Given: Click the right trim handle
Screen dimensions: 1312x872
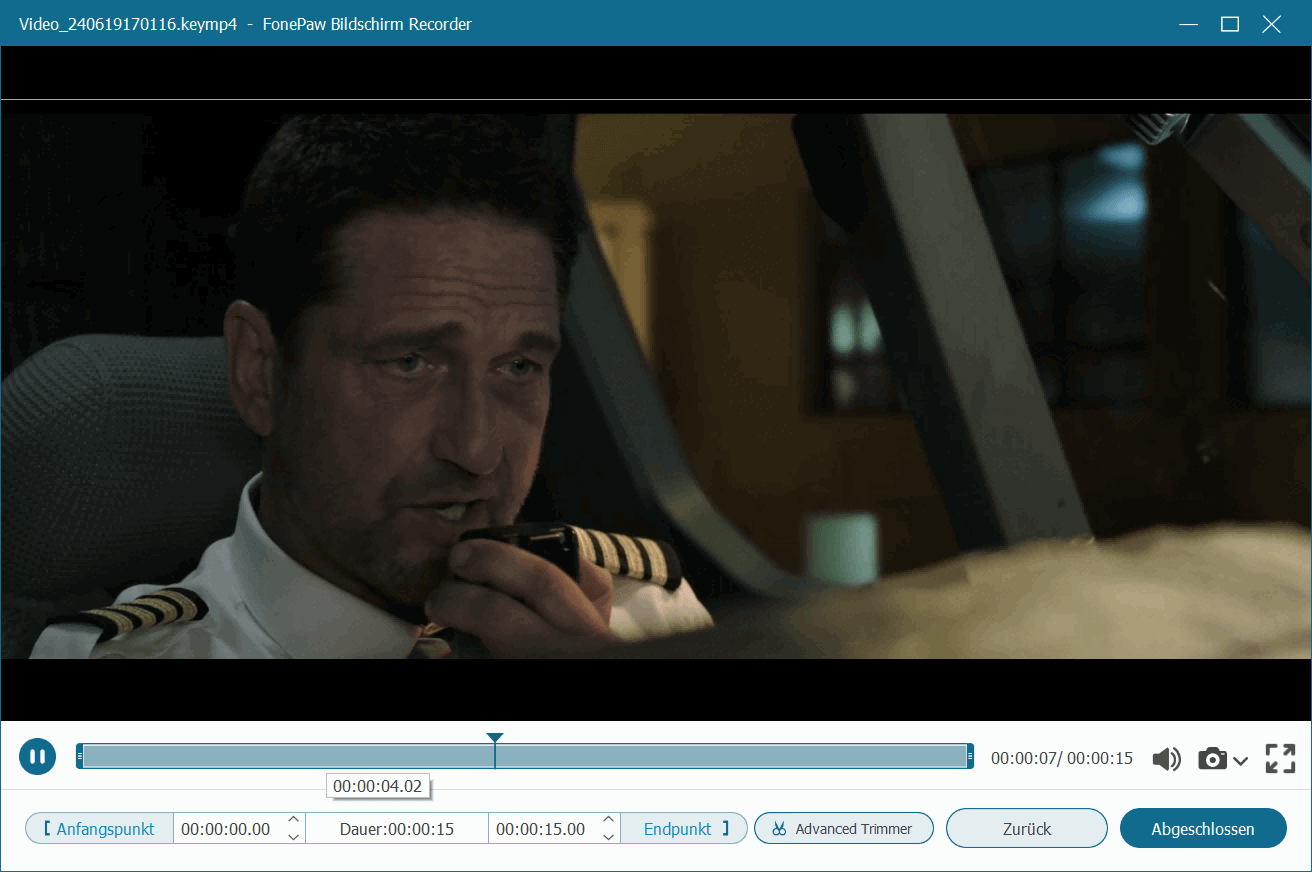Looking at the screenshot, I should [x=970, y=757].
